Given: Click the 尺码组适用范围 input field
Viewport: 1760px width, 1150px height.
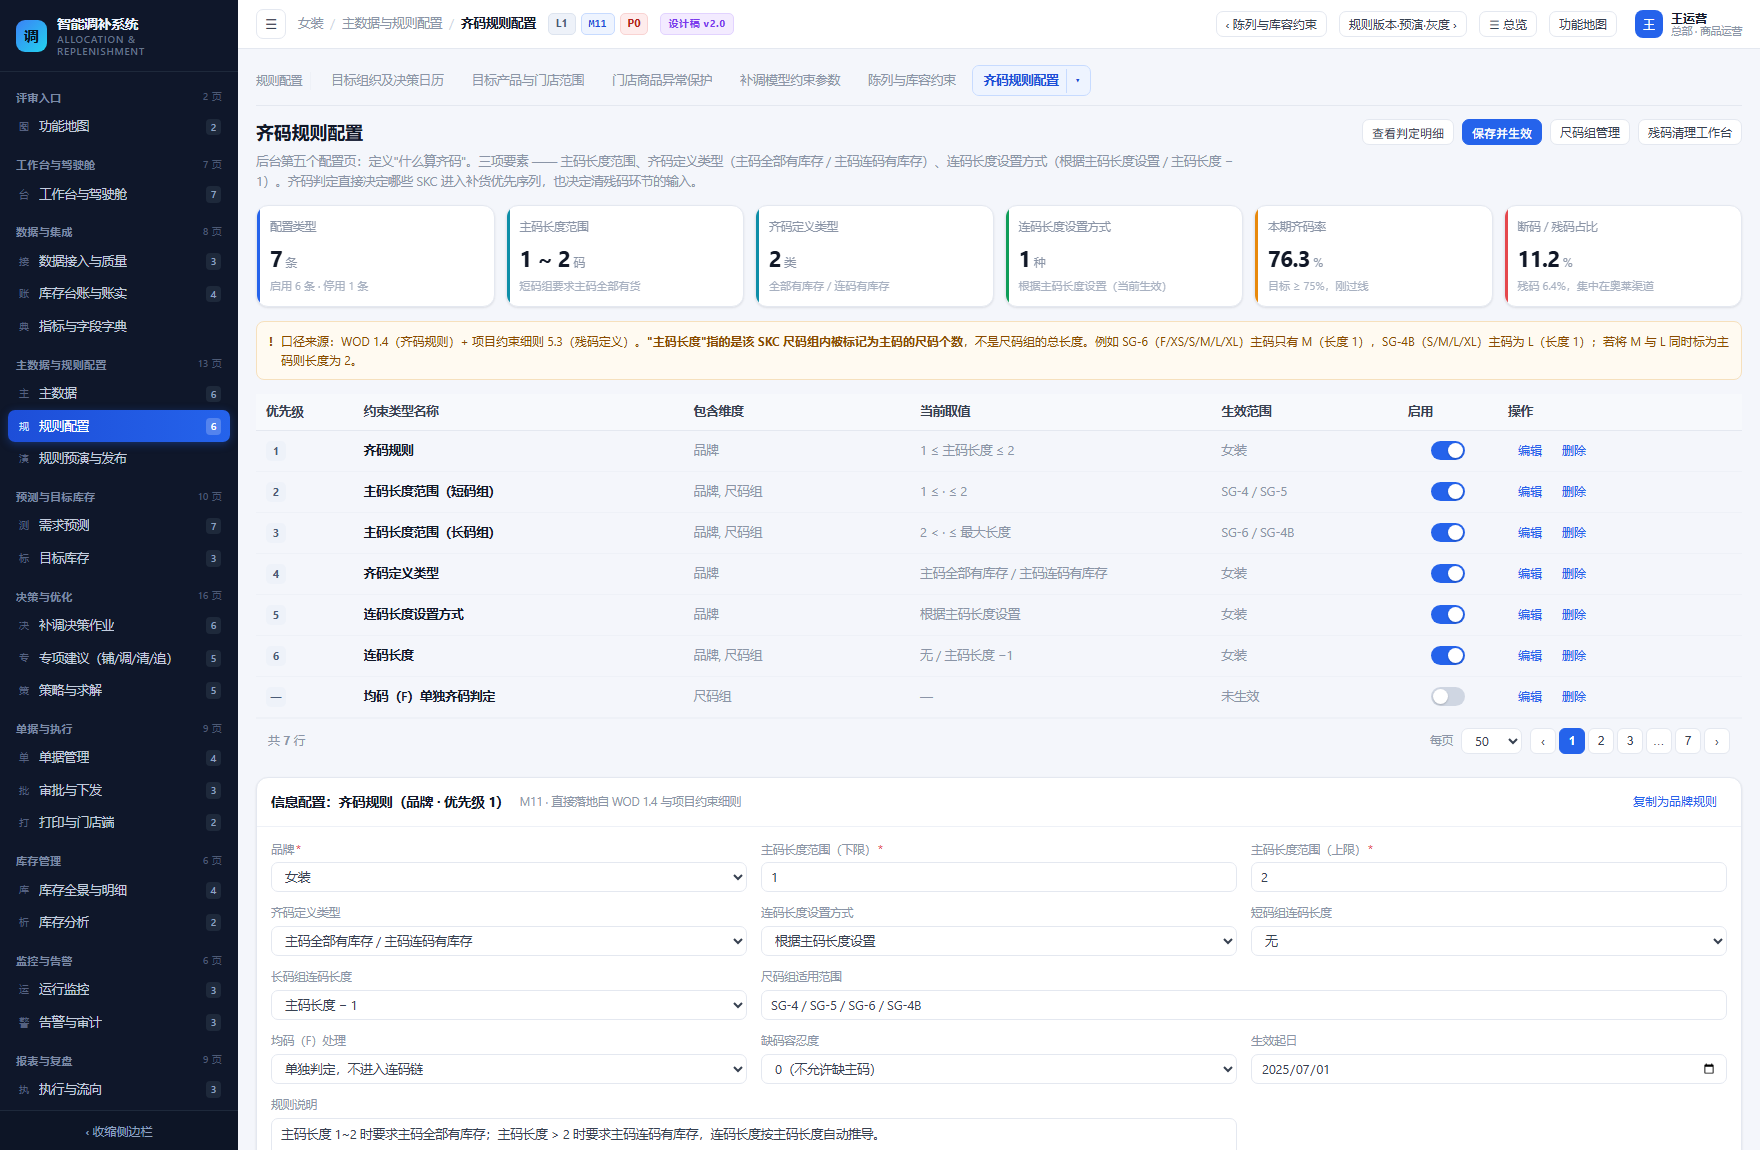Looking at the screenshot, I should [x=1244, y=1005].
